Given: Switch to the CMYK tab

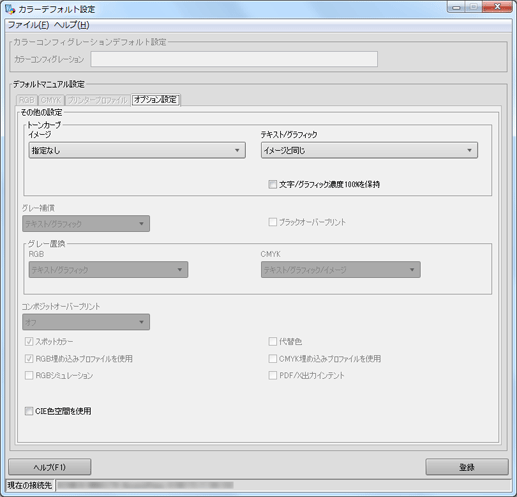Looking at the screenshot, I should [x=51, y=100].
